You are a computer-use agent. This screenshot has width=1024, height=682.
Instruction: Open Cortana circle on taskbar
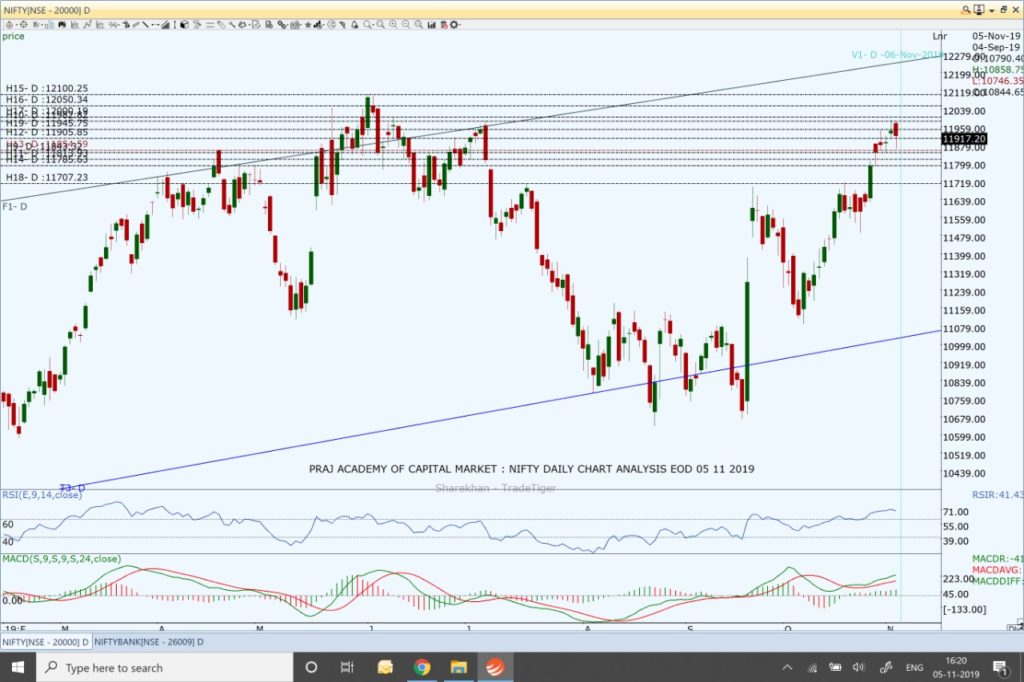coord(312,667)
